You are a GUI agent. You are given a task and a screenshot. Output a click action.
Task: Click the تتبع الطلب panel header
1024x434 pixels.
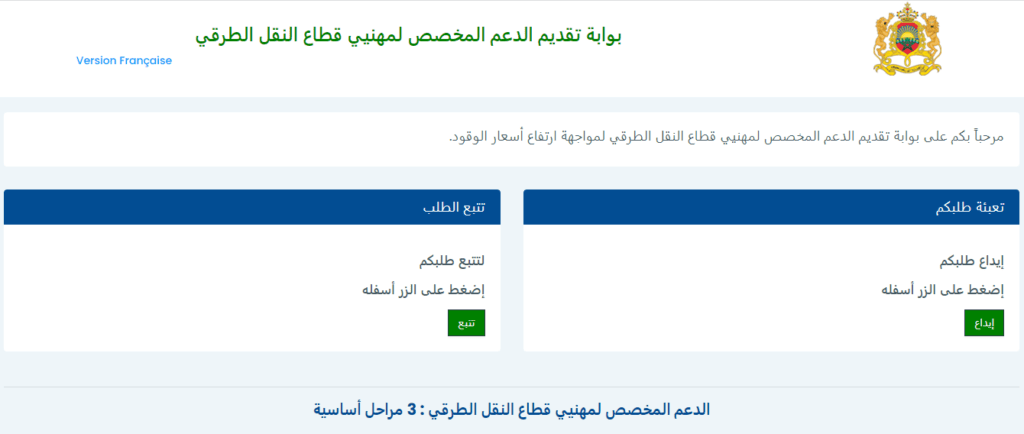click(x=252, y=207)
